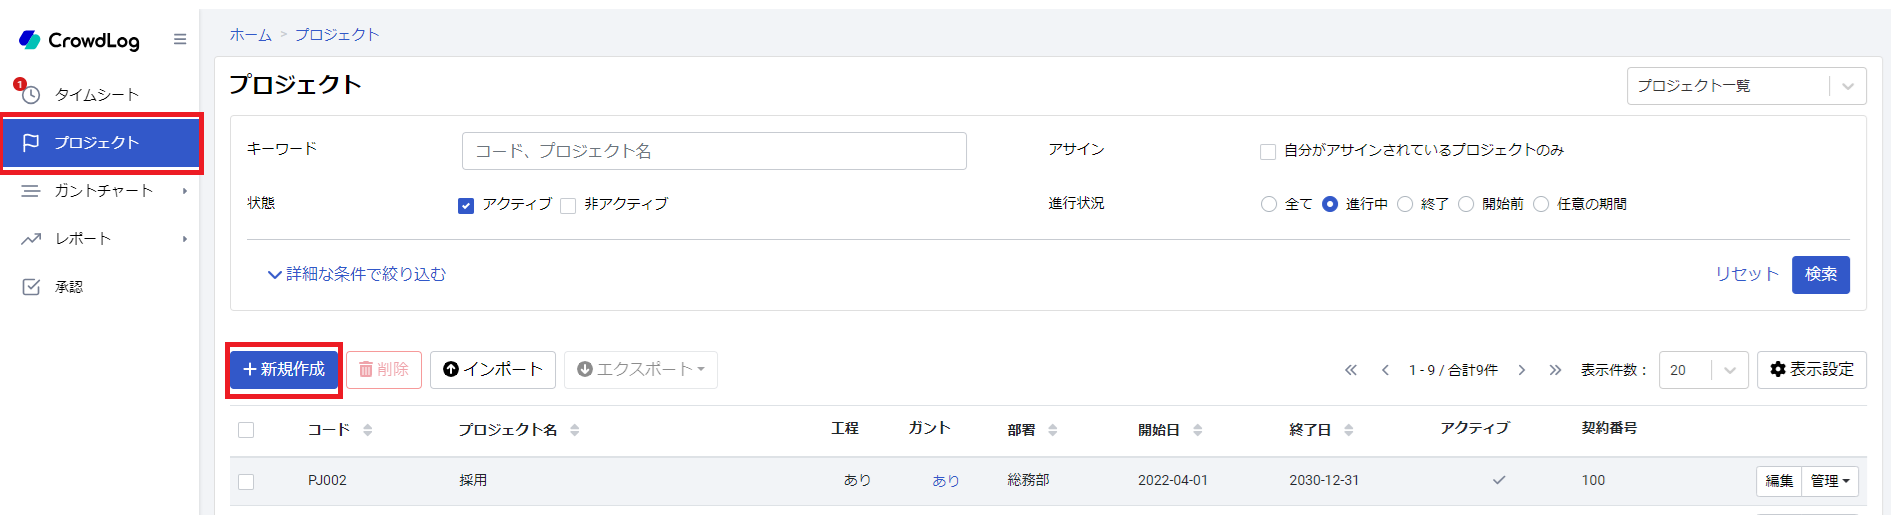Open the timesheet clock icon
Viewport: 1891px width, 515px height.
(x=31, y=95)
